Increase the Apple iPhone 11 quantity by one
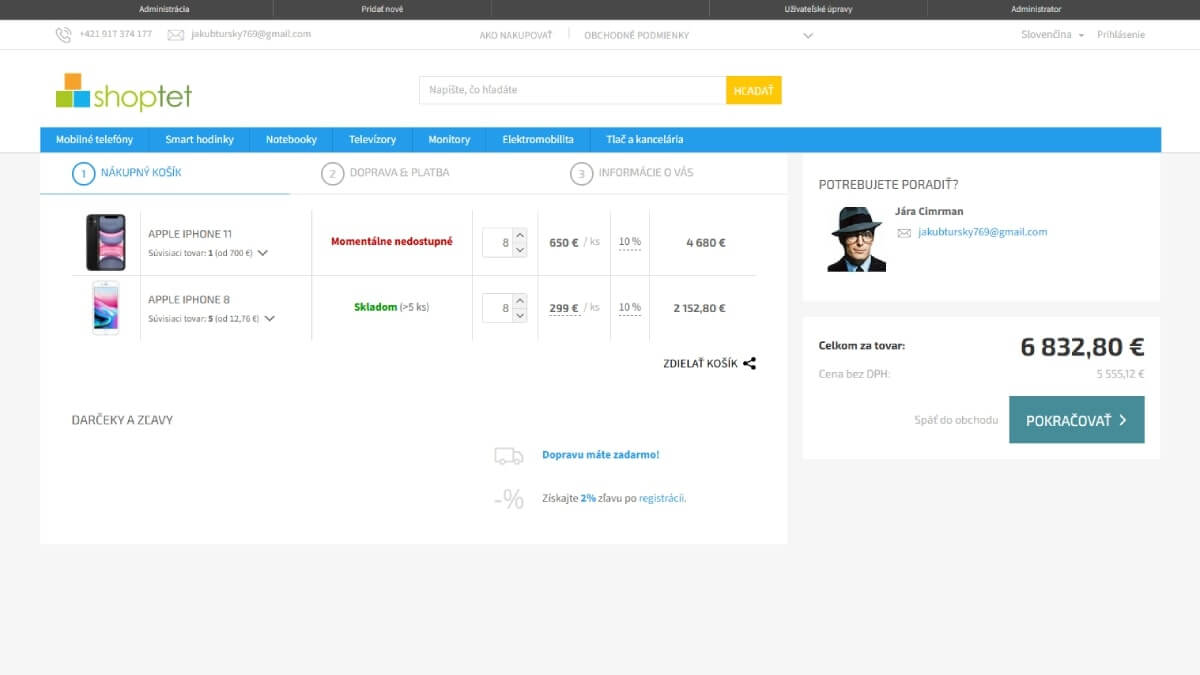The width and height of the screenshot is (1200, 675). (x=519, y=236)
